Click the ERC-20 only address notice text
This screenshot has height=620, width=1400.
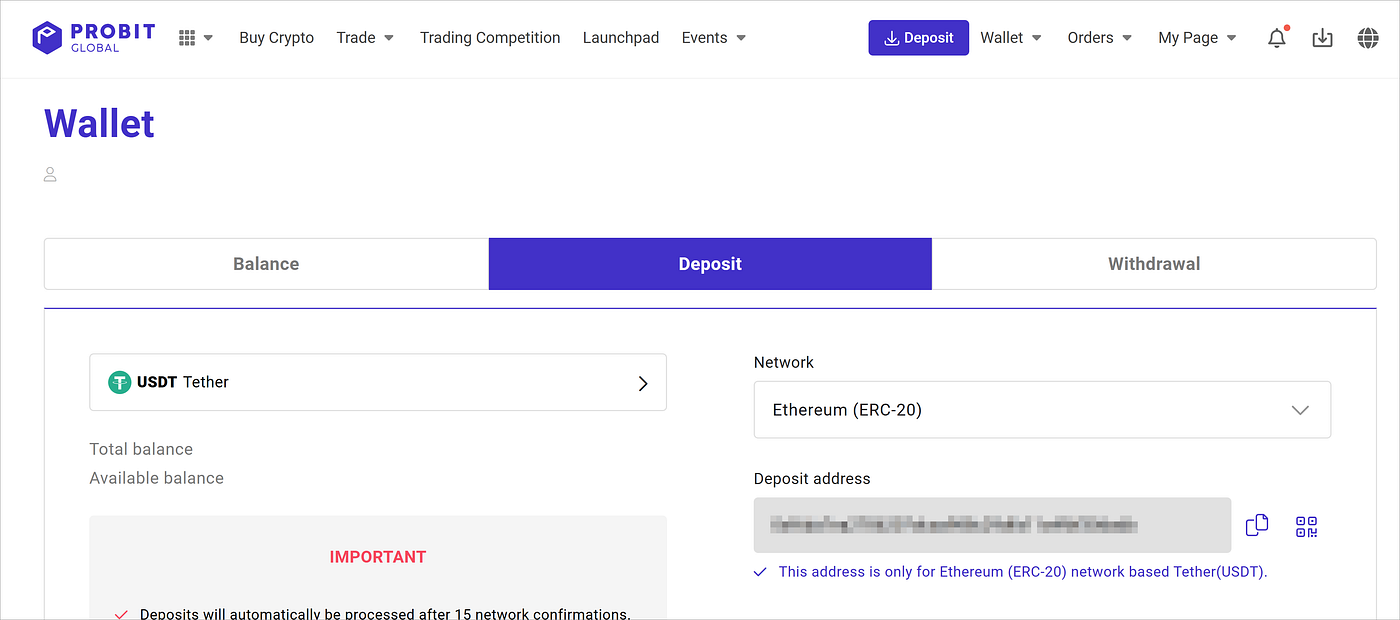tap(1023, 572)
